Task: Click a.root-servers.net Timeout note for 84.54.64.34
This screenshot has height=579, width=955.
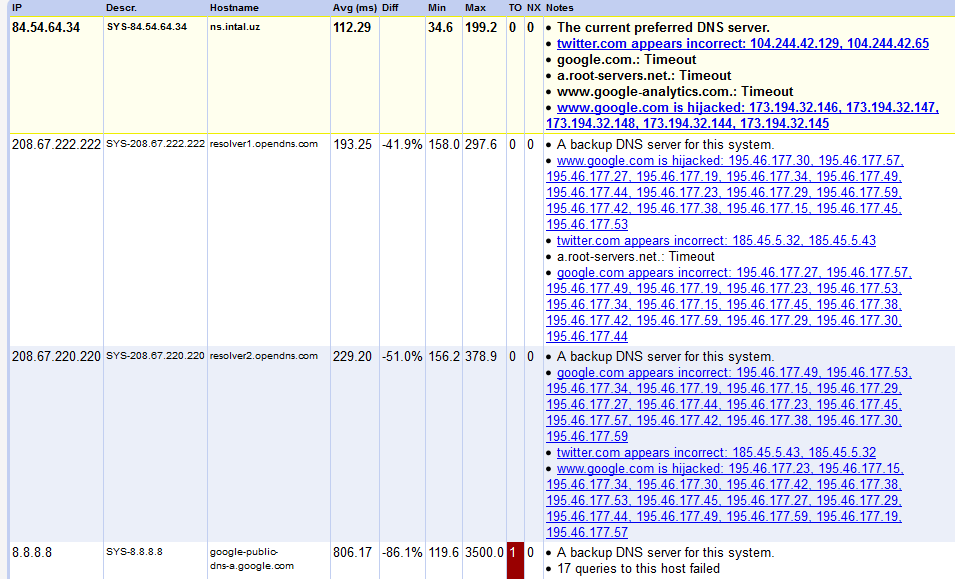Action: tap(644, 75)
